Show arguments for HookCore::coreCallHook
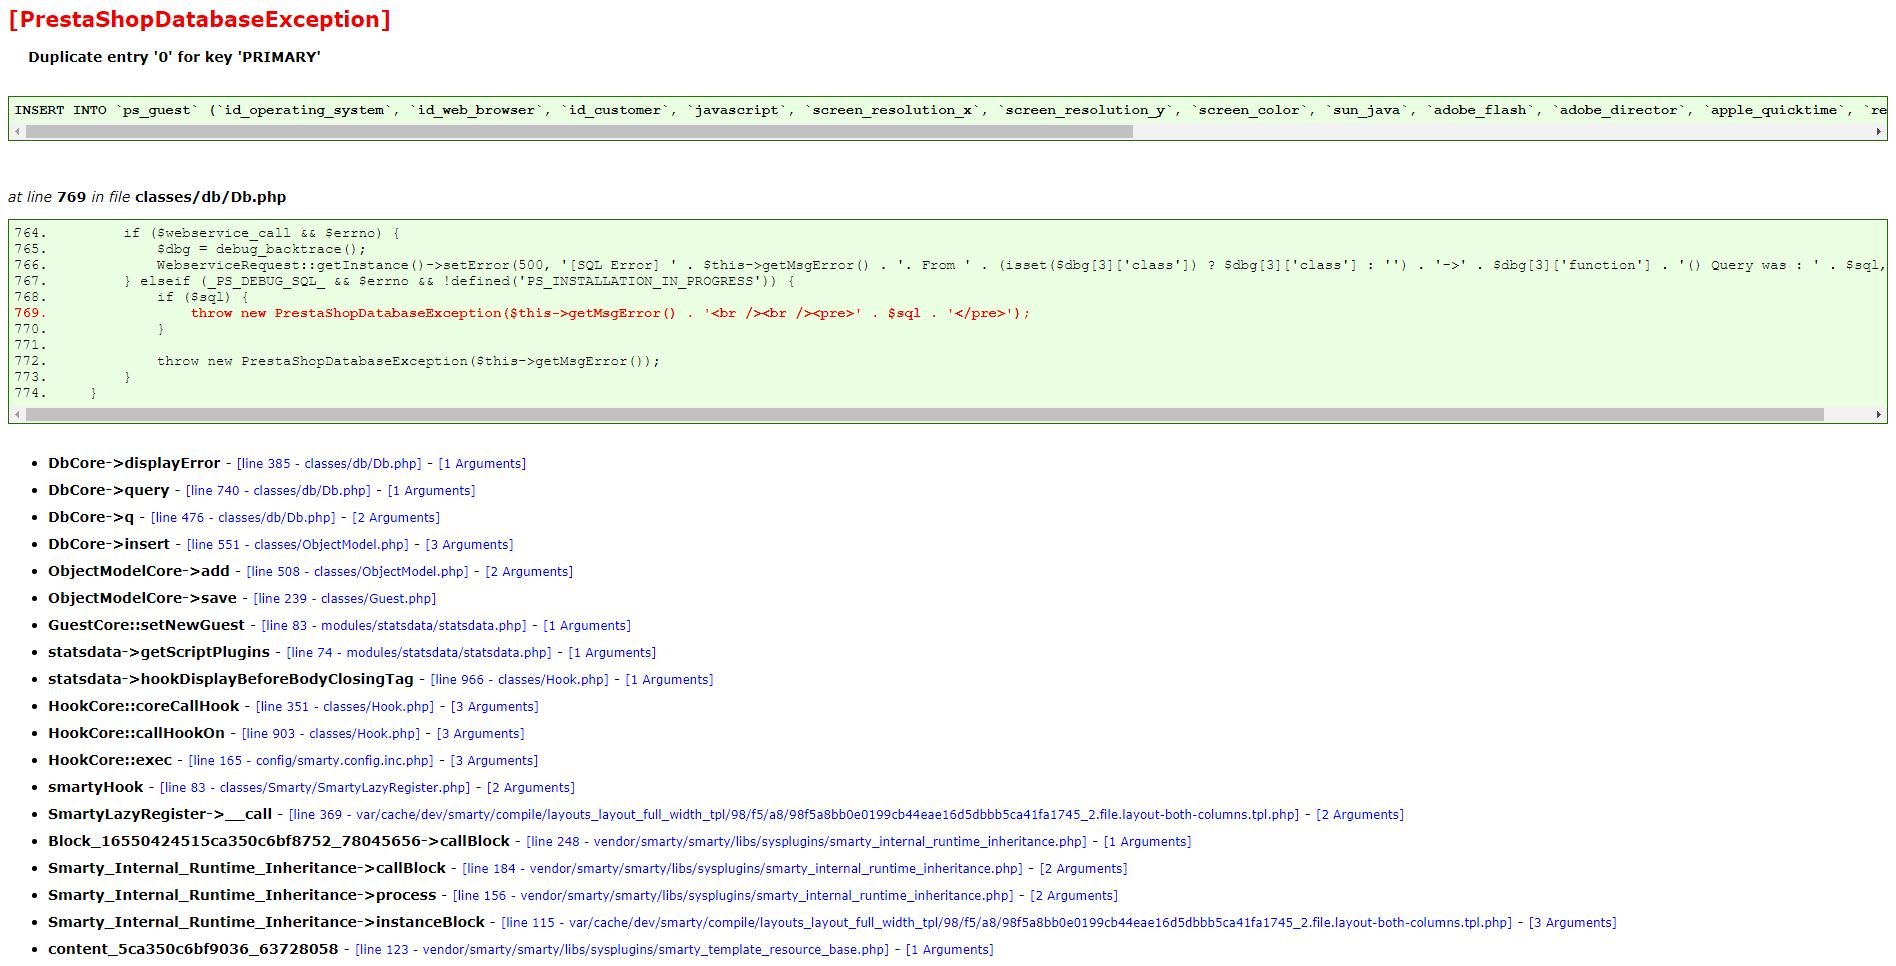The image size is (1896, 966). point(495,707)
